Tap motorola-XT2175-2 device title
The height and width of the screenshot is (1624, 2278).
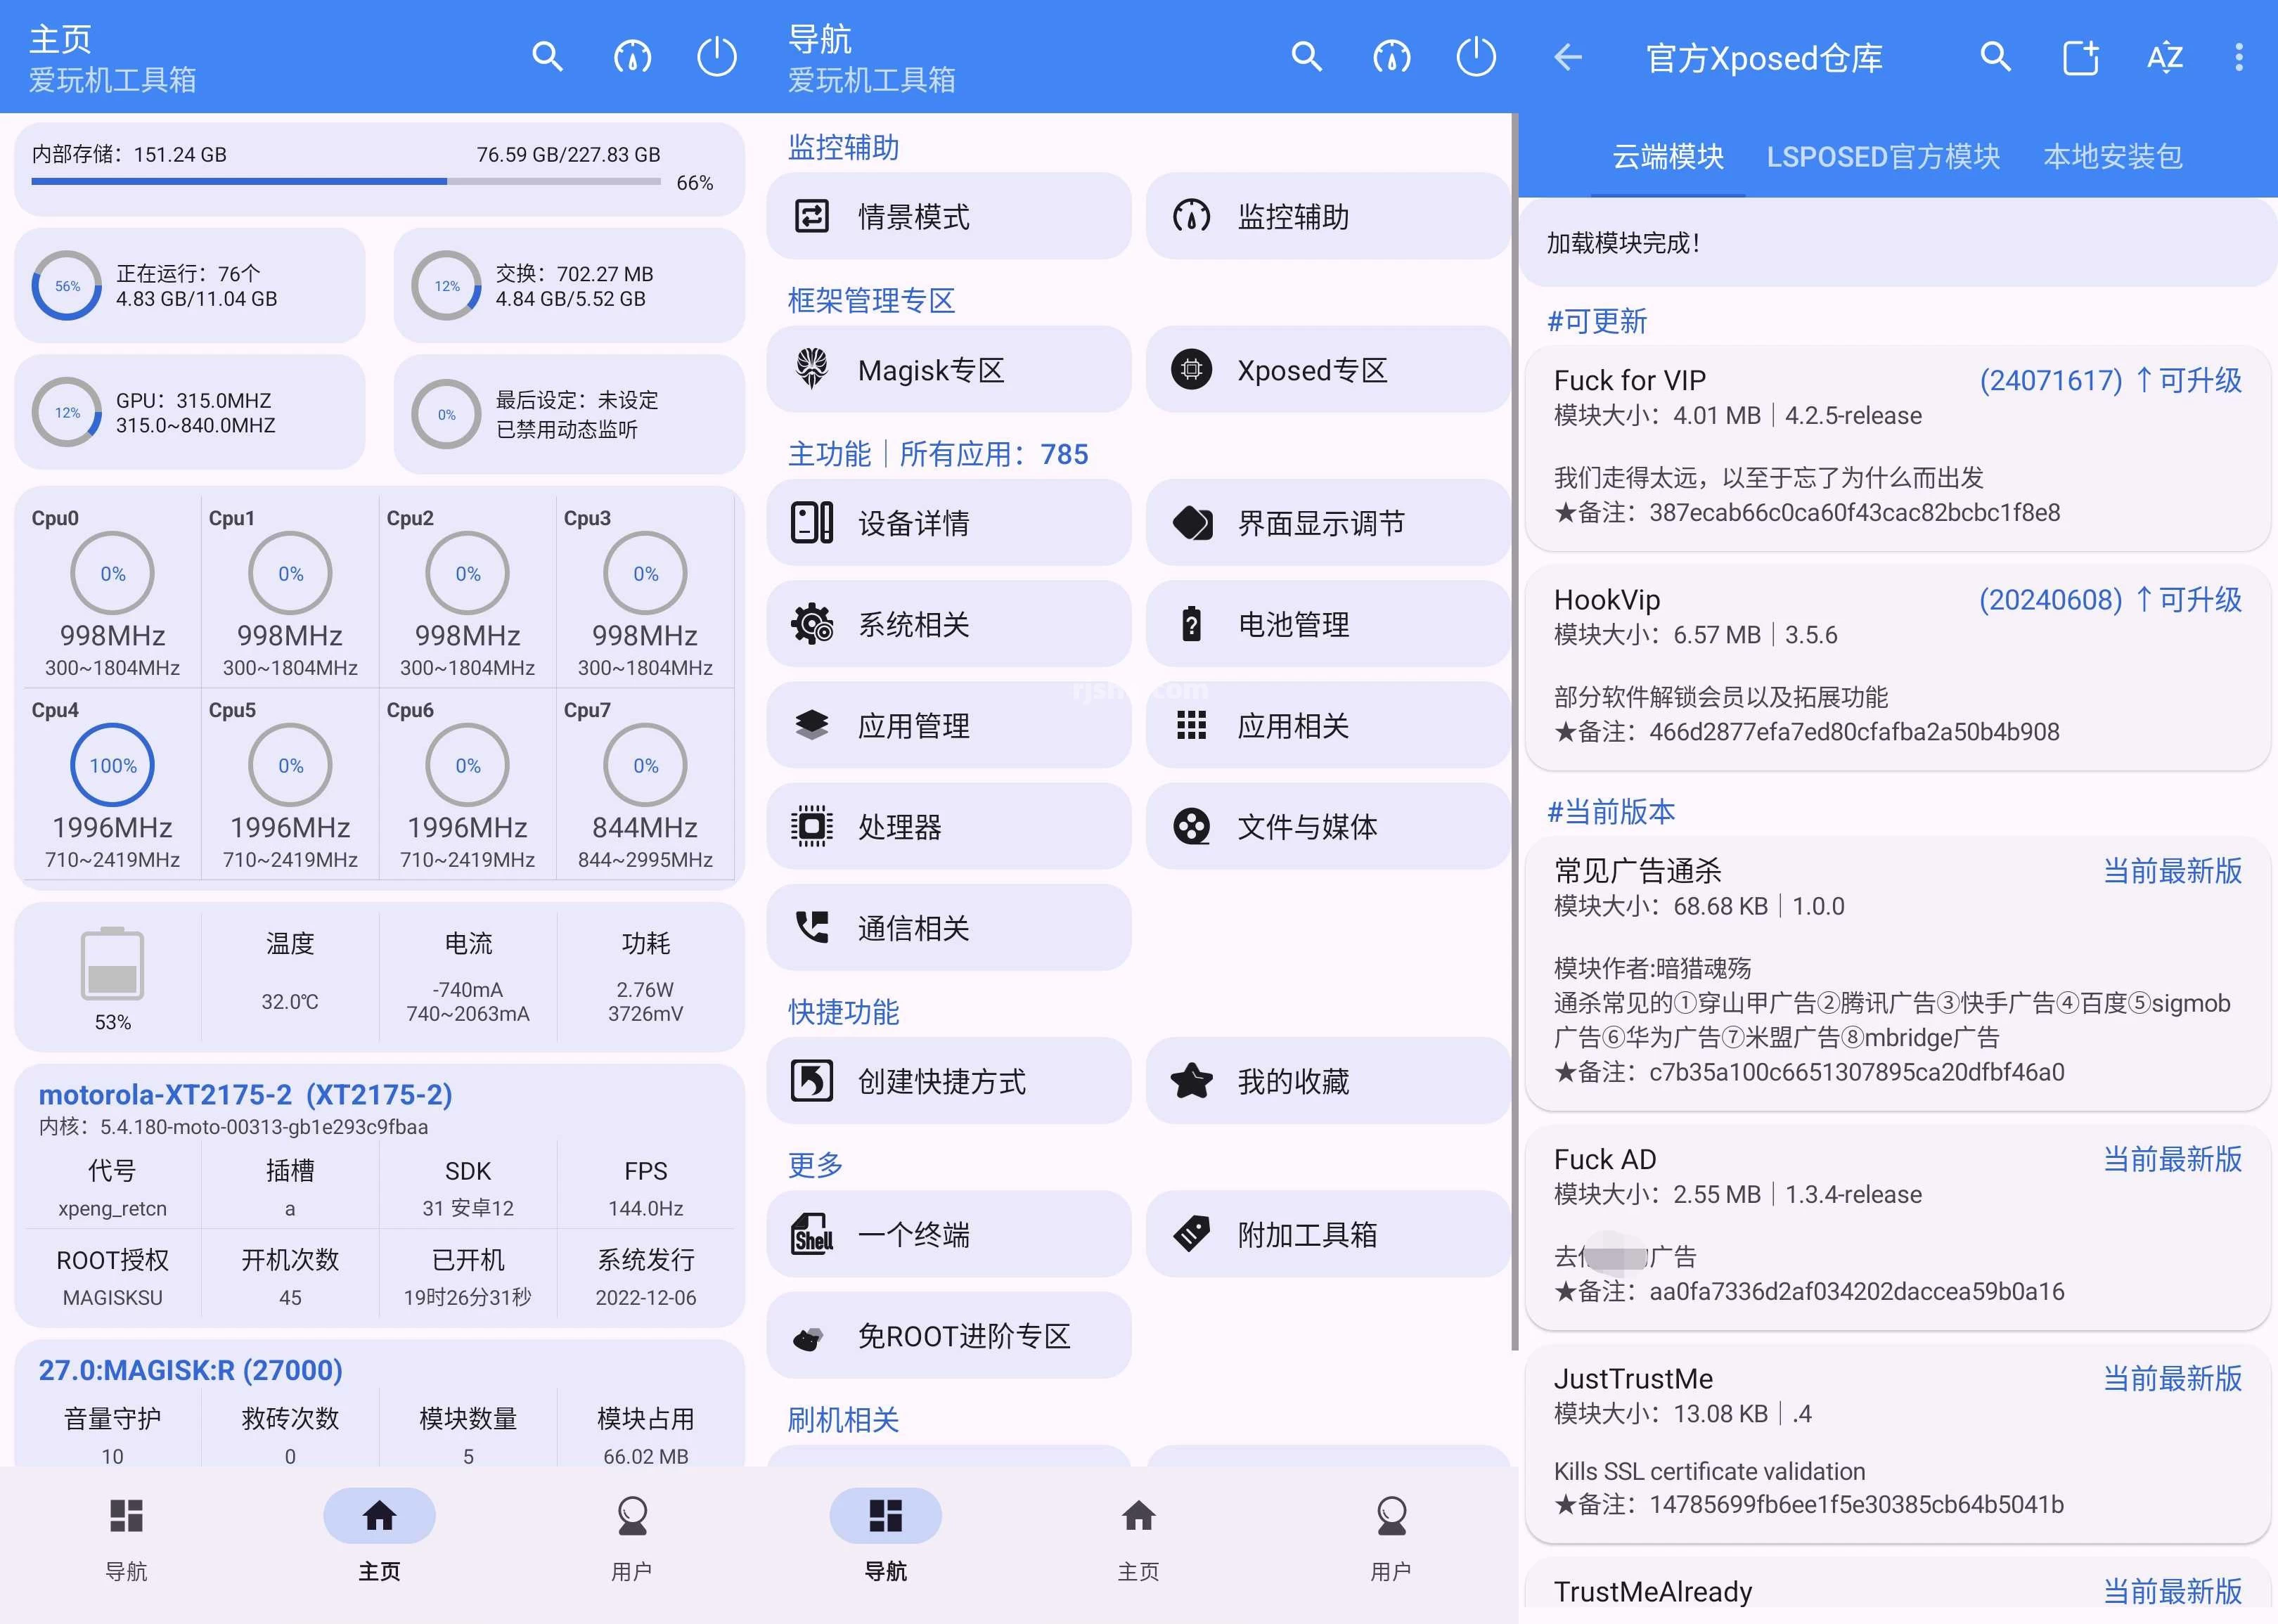246,1094
